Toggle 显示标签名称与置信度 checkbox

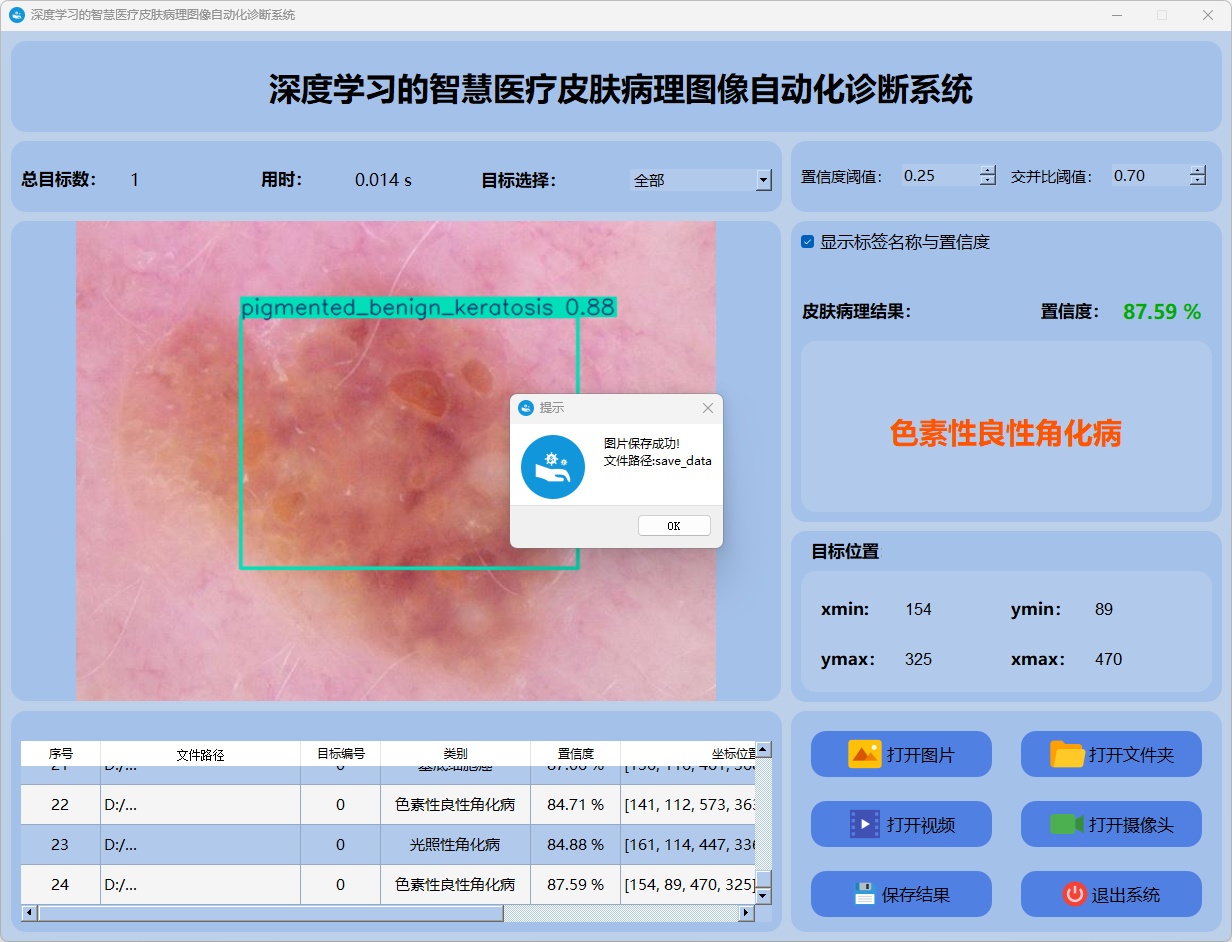[x=808, y=242]
